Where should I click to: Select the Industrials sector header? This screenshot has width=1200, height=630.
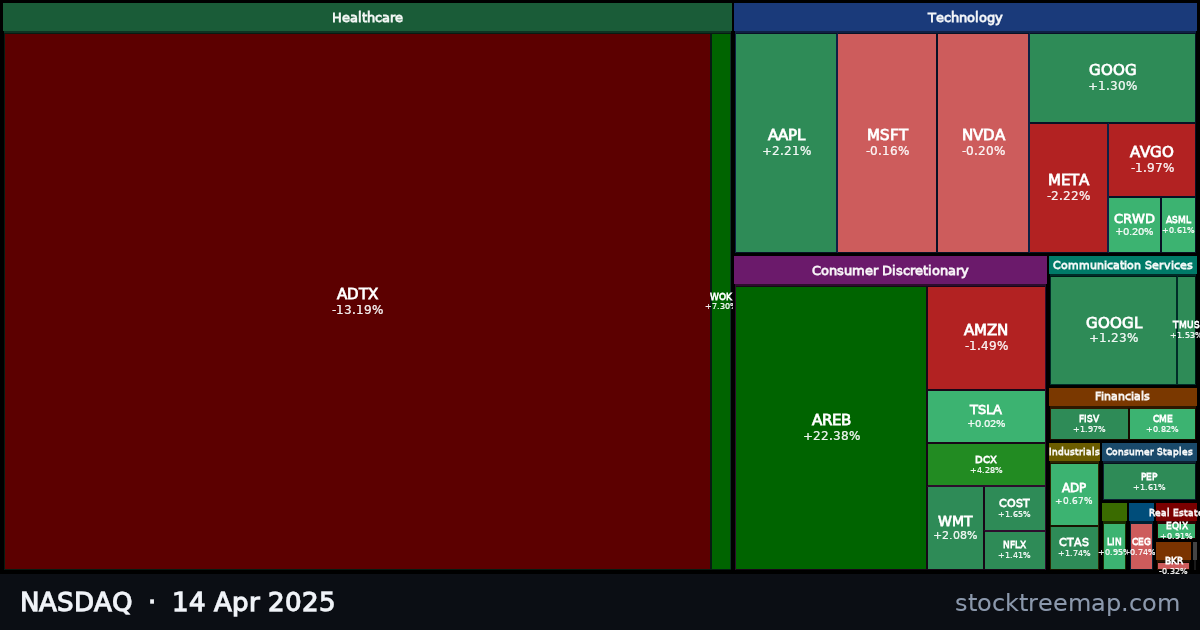pos(1074,452)
